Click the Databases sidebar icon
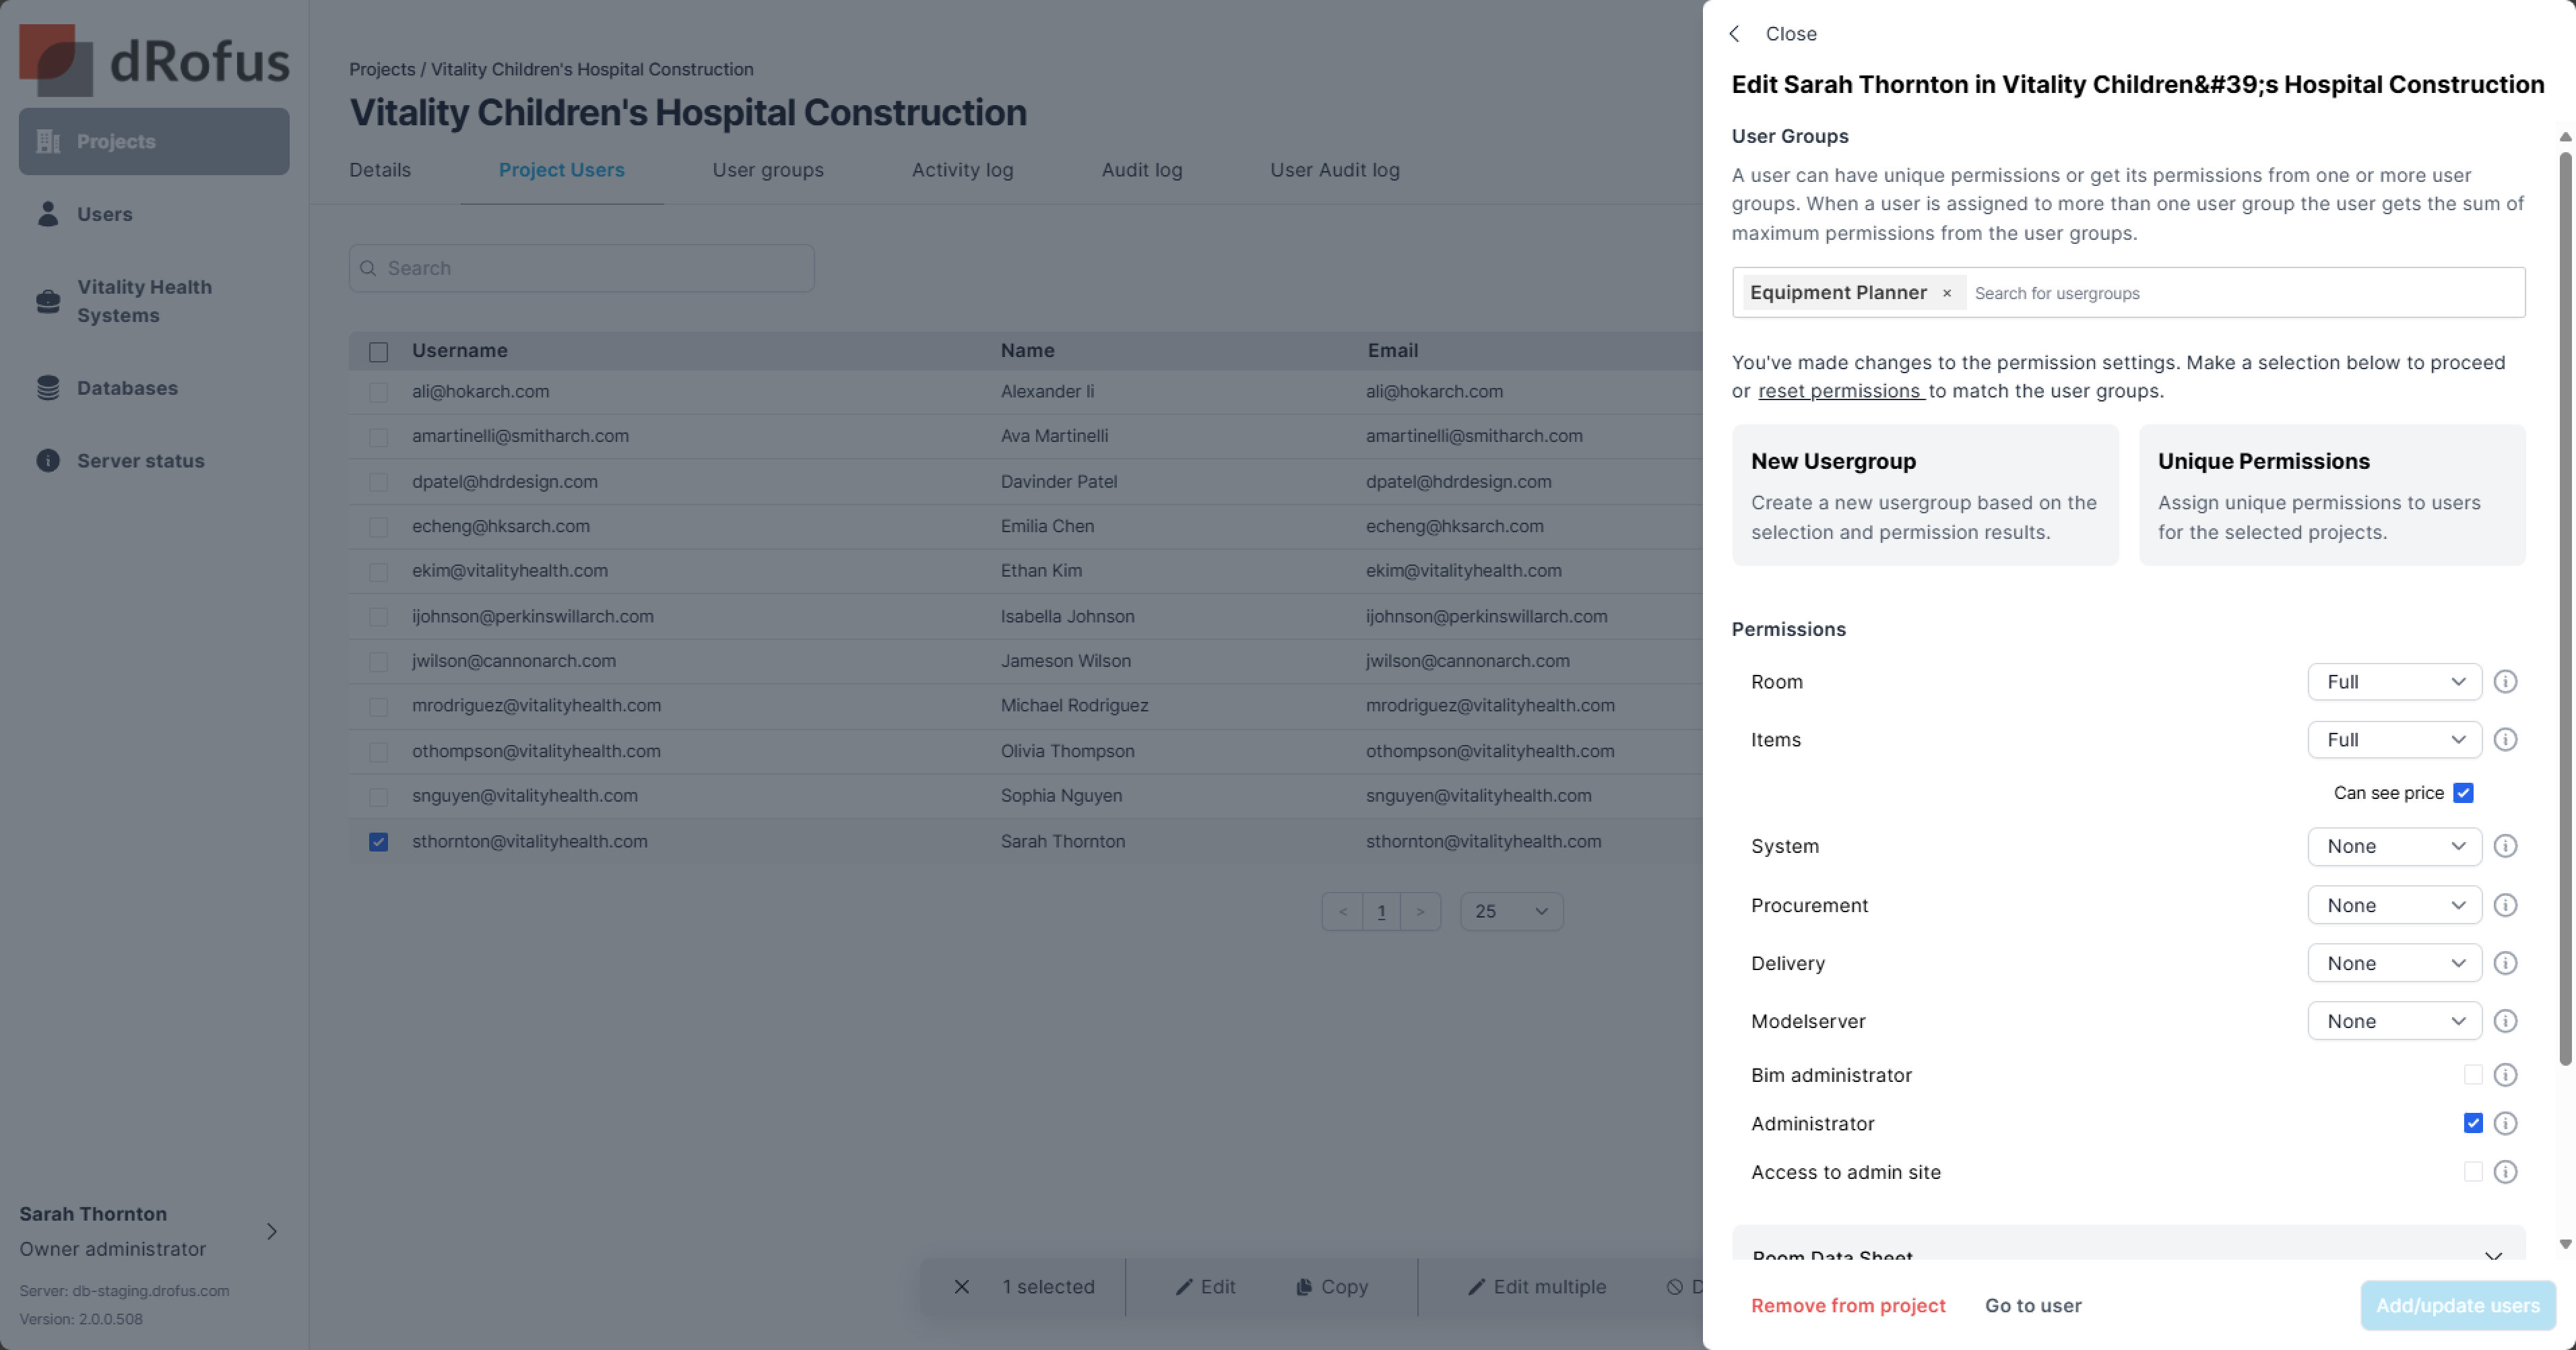 pos(48,388)
